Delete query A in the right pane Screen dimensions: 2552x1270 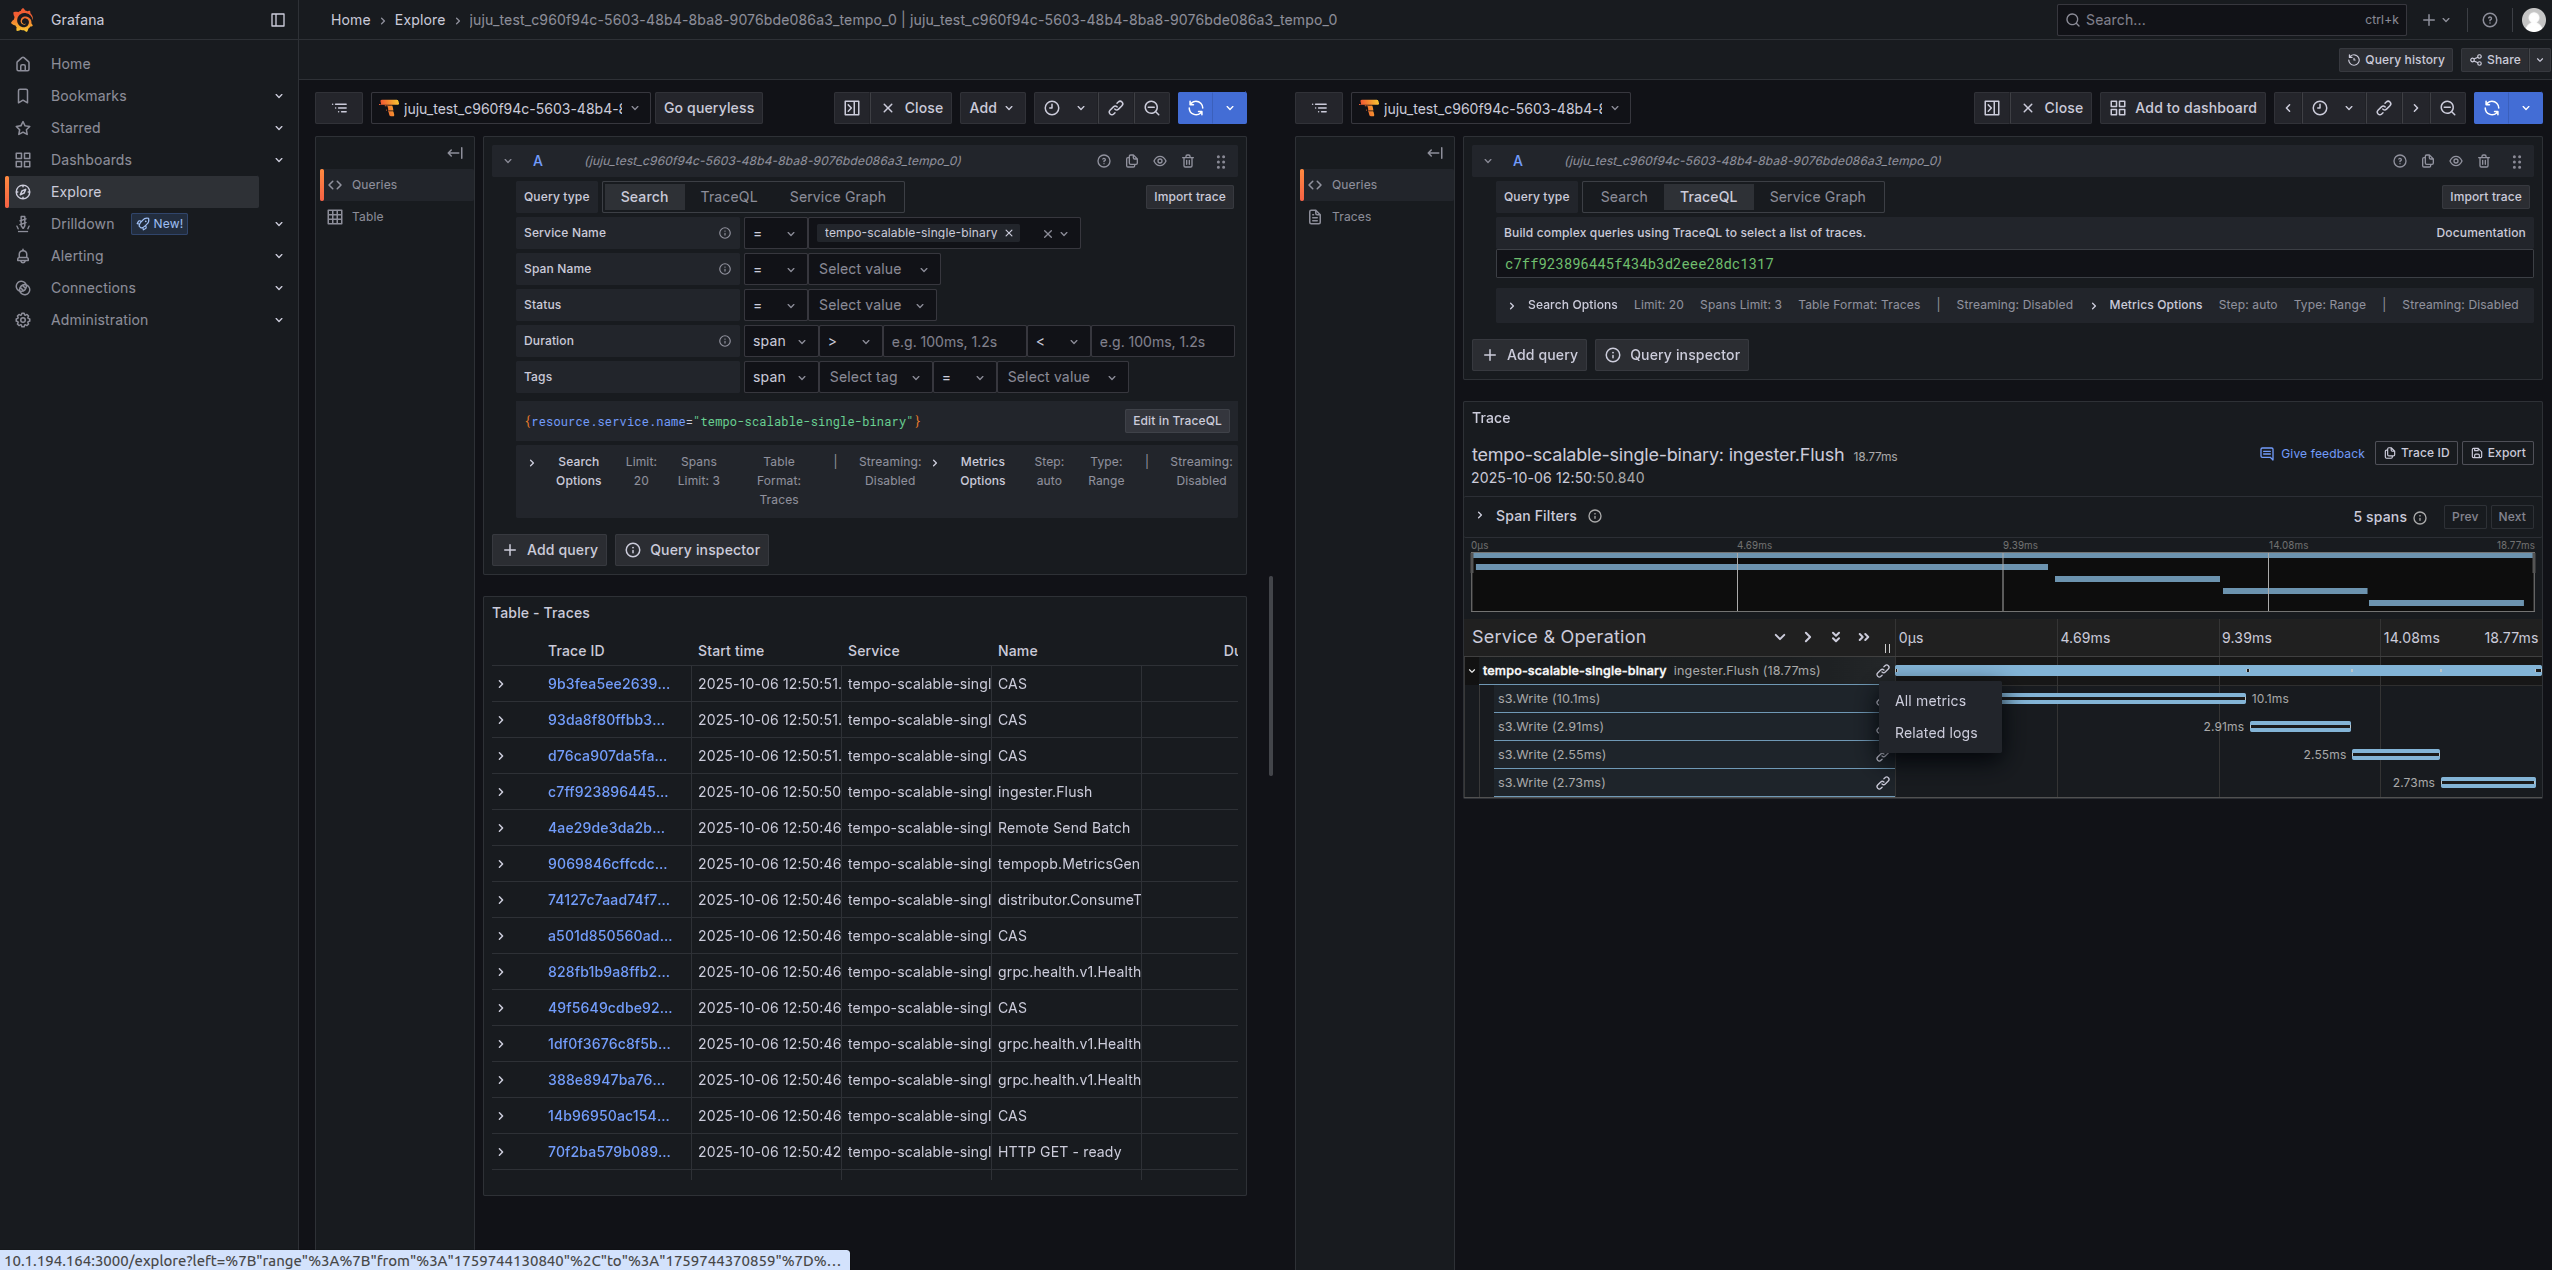pos(2484,161)
